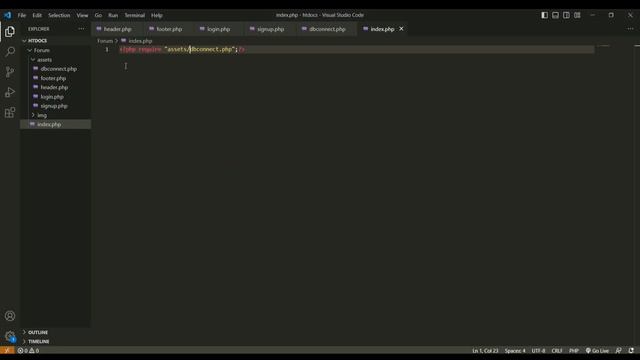Open the Explorer view in activity bar
This screenshot has height=360, width=640.
(10, 31)
